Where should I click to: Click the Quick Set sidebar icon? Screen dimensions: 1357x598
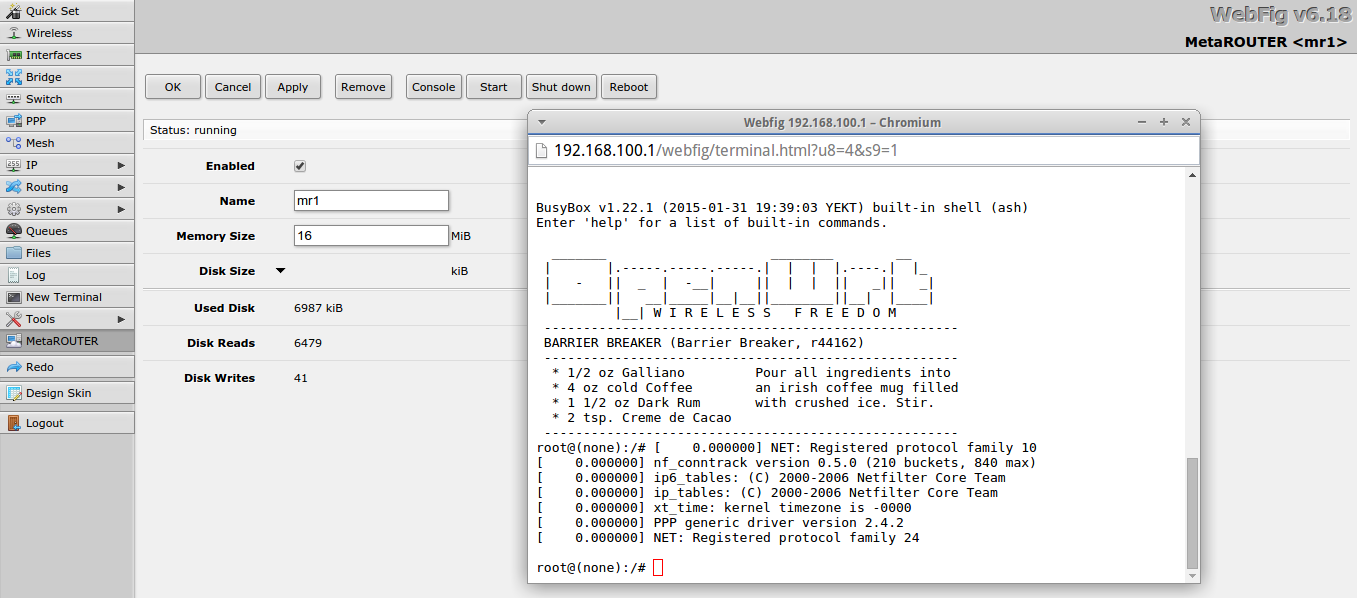click(x=14, y=11)
